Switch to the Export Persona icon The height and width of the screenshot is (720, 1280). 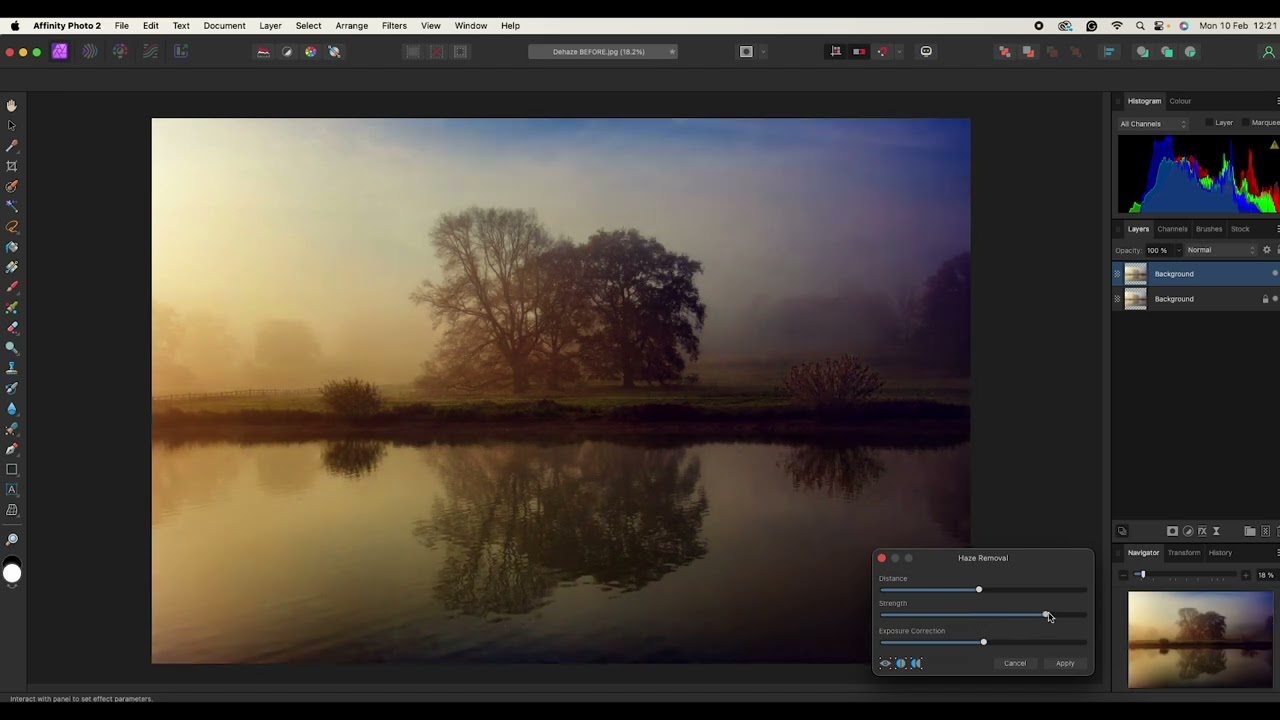coord(181,52)
